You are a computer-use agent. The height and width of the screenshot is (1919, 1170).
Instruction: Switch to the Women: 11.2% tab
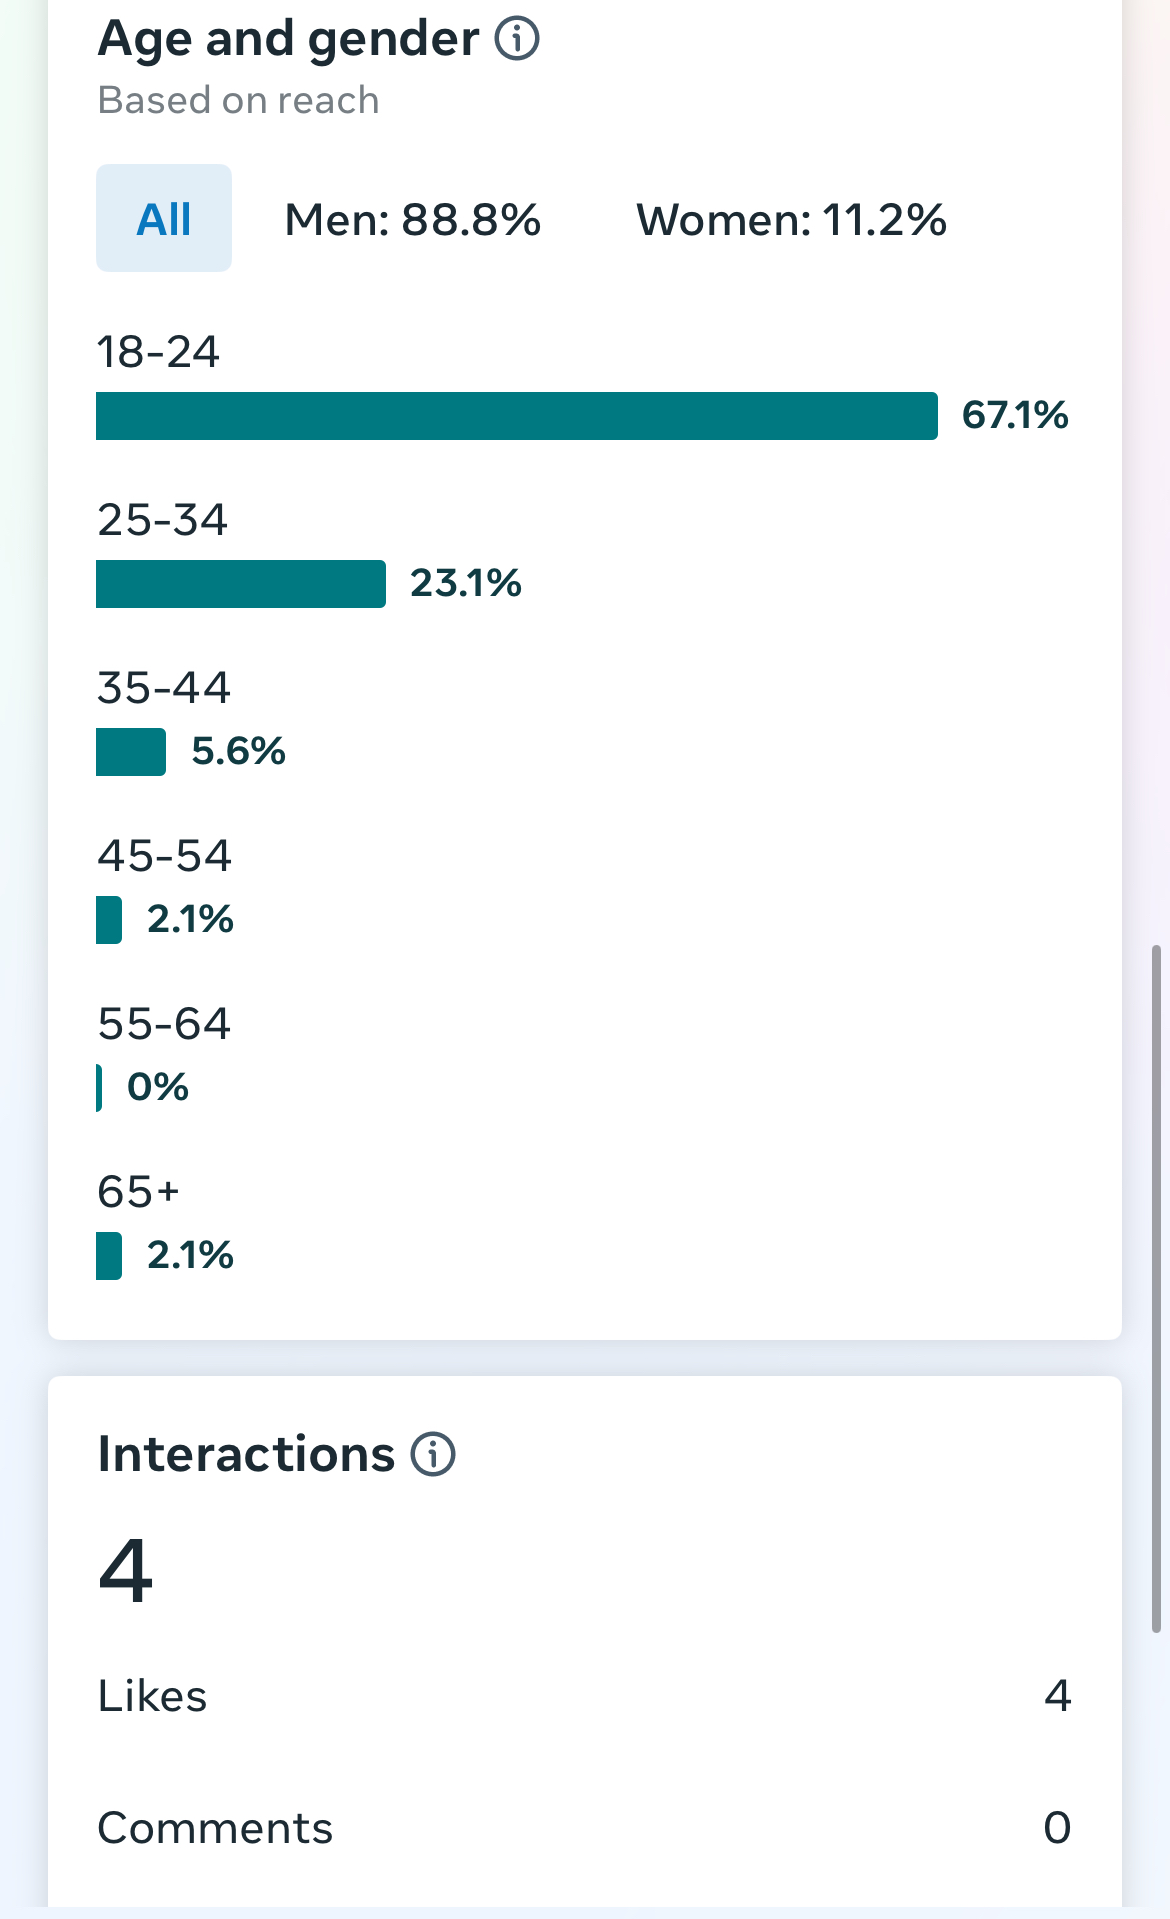[791, 220]
